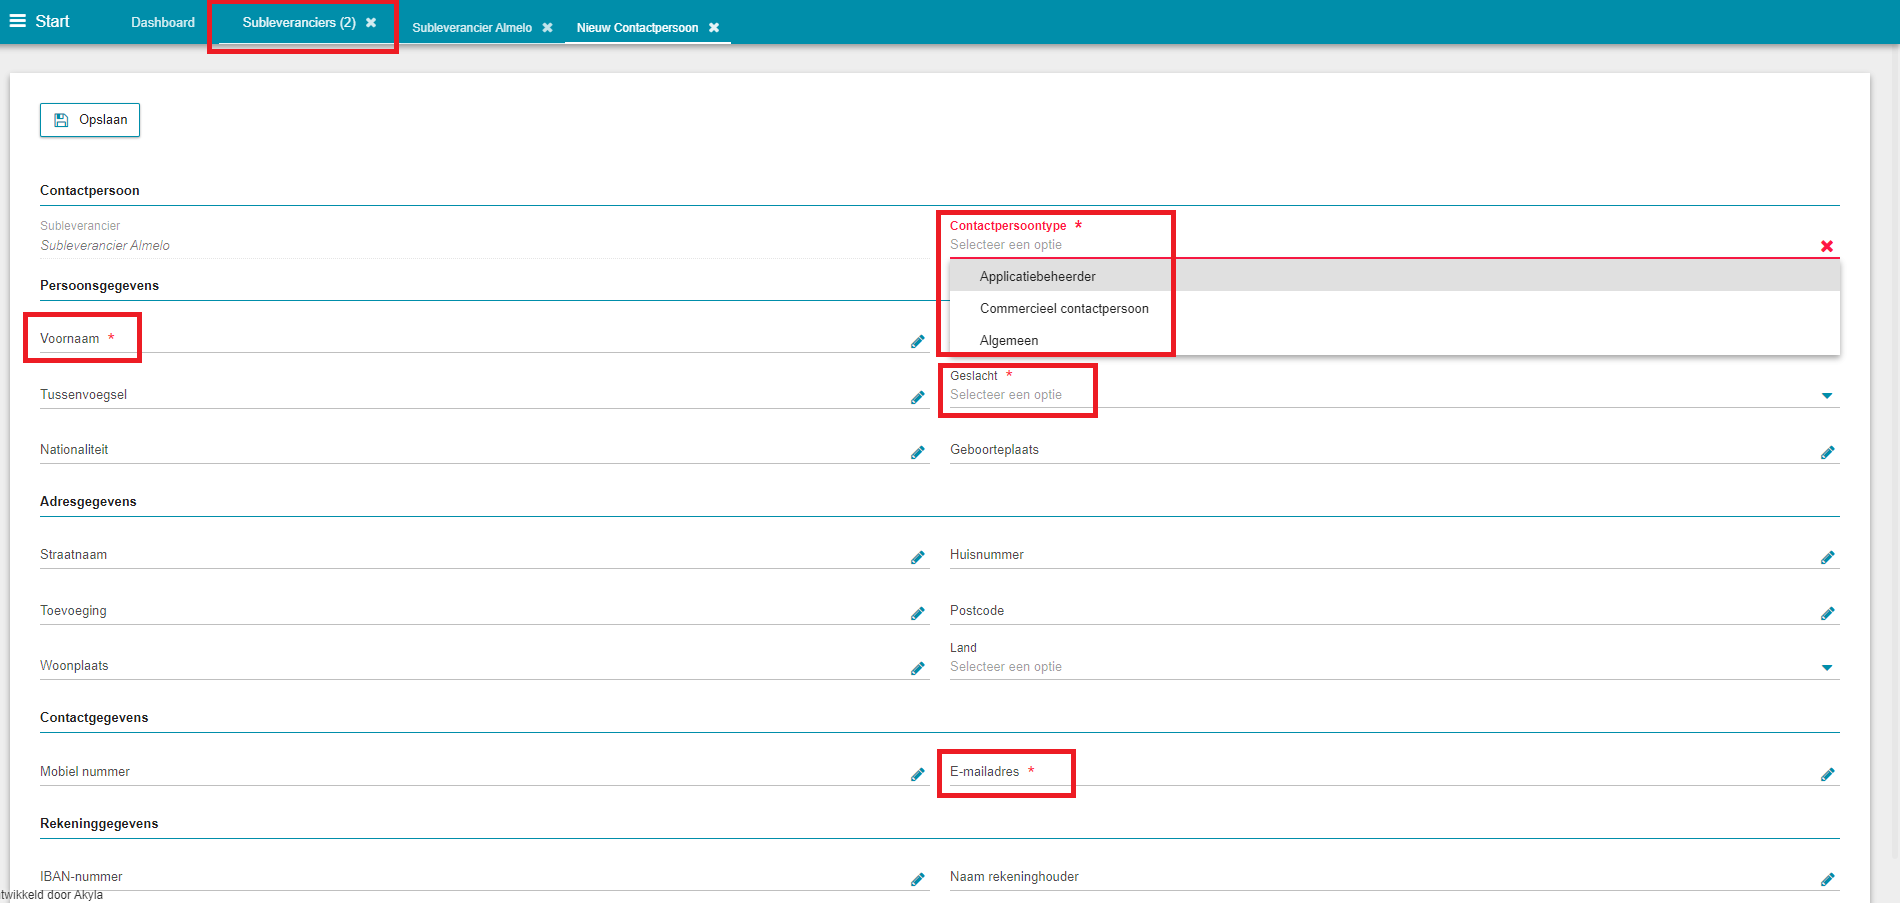Clear the Contactpersoontype selection with red X
Viewport: 1900px width, 903px height.
coord(1827,246)
